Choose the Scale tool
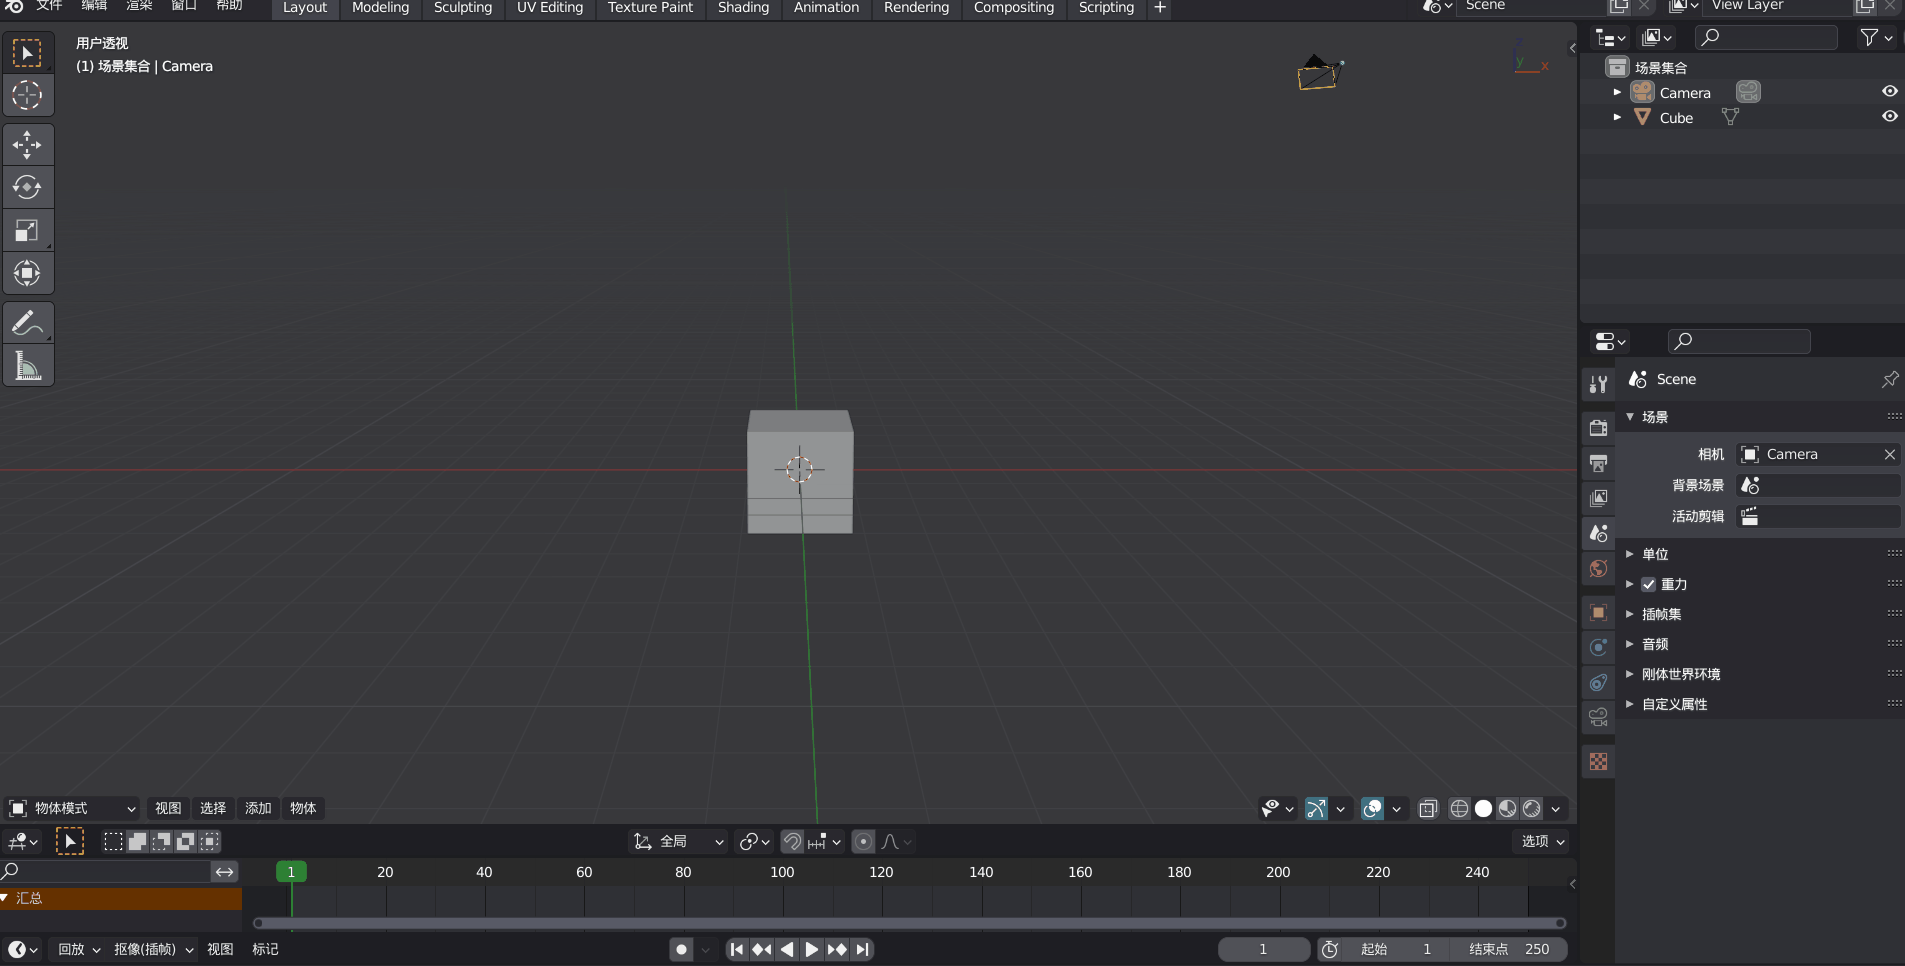1905x966 pixels. 27,231
